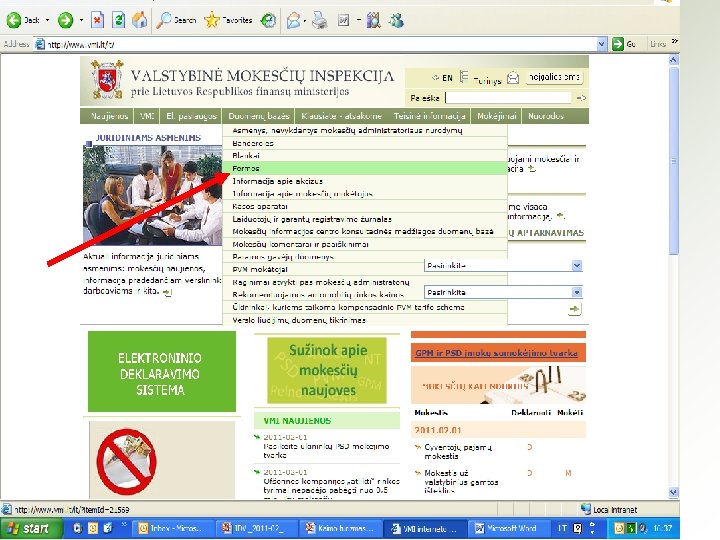Open the Sužinok apie mokesčių naujoves banner

[x=327, y=370]
